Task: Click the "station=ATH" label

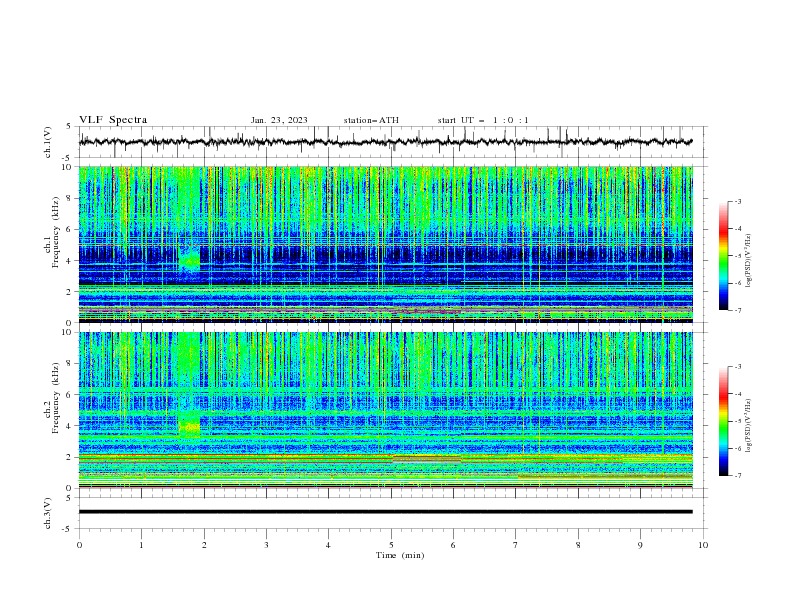Action: 371,120
